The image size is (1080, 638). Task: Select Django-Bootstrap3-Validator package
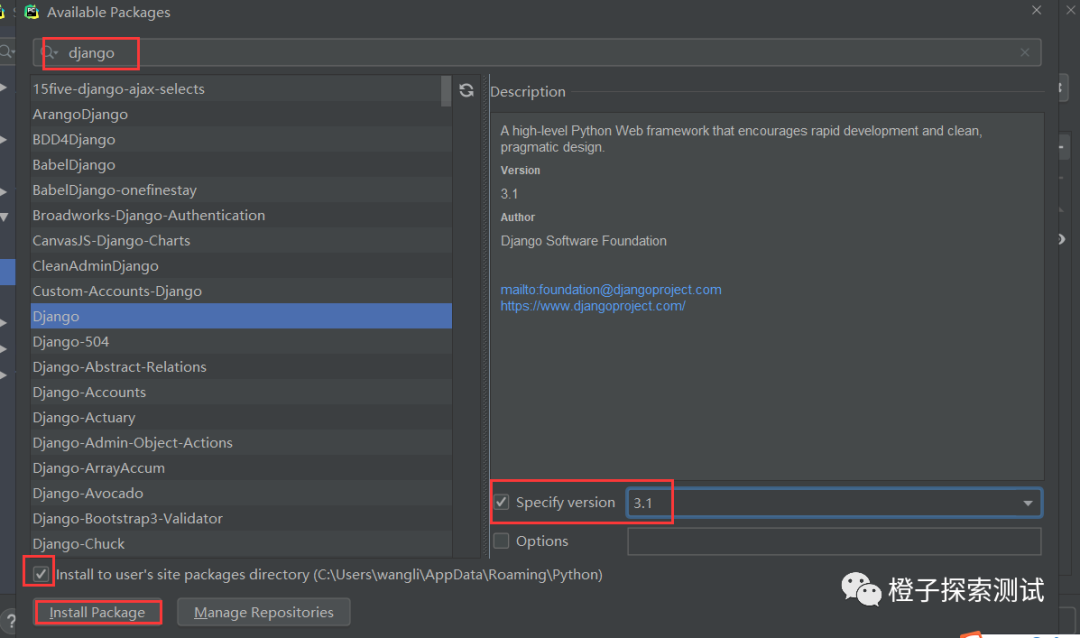coord(241,519)
